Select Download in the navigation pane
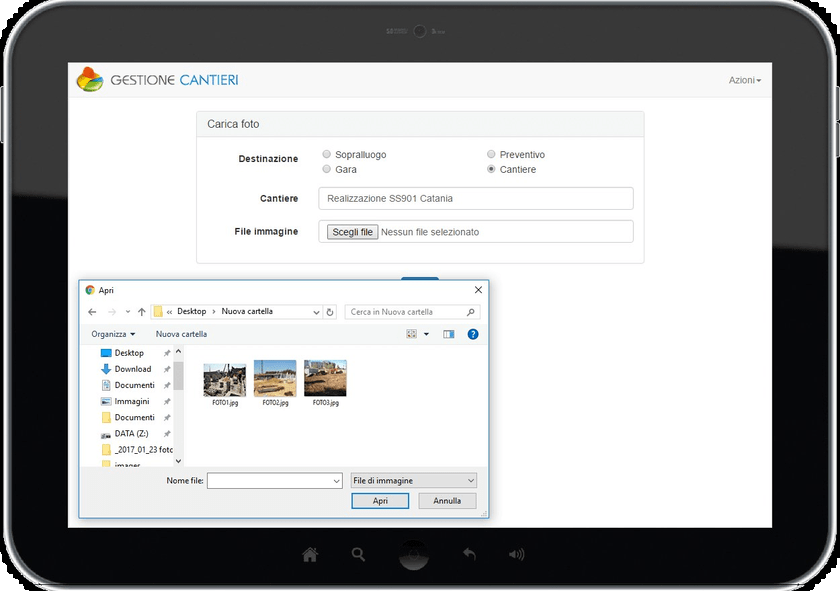Image resolution: width=840 pixels, height=591 pixels. pos(132,369)
